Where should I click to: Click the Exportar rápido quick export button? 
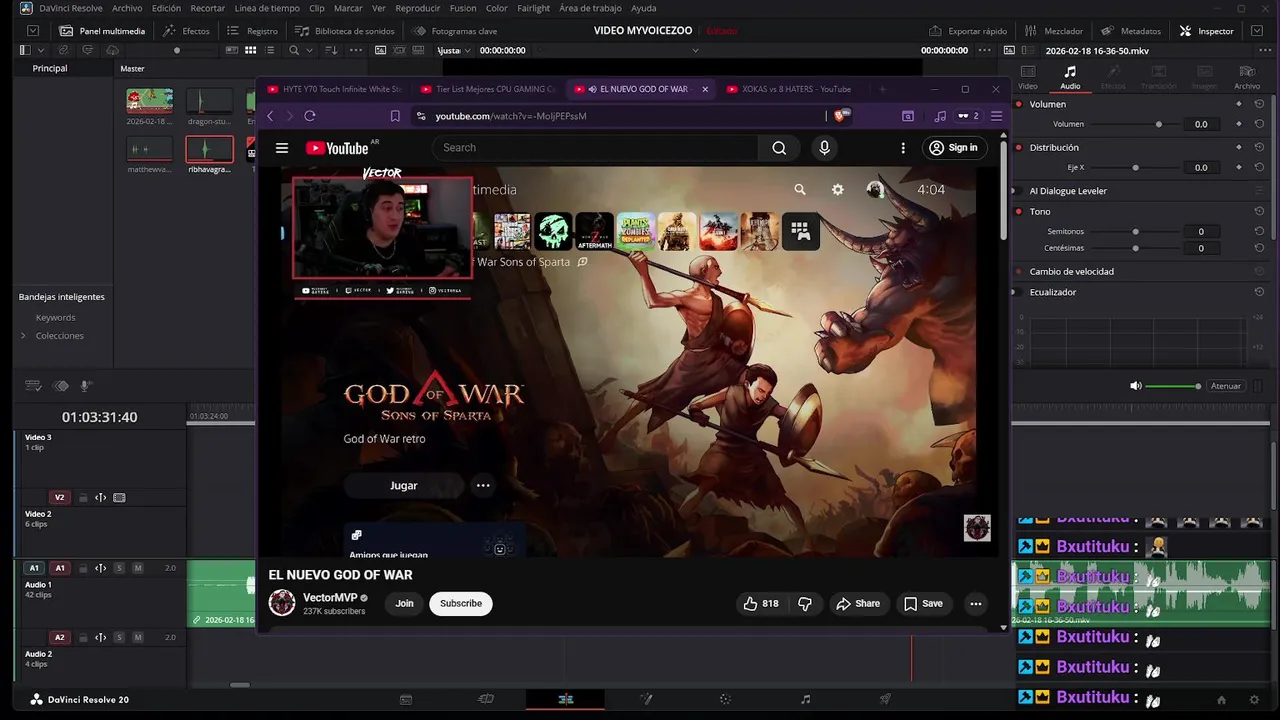tap(968, 31)
